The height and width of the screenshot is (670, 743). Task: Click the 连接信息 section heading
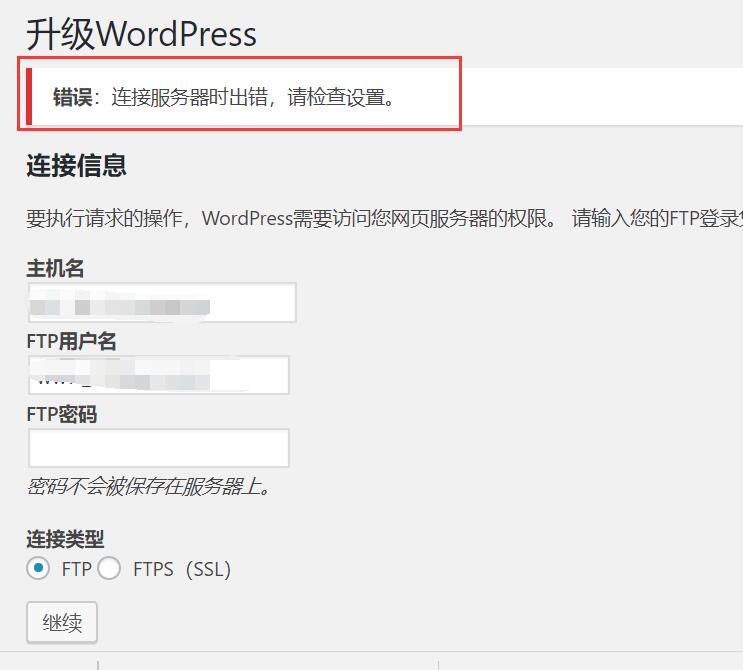click(x=76, y=165)
